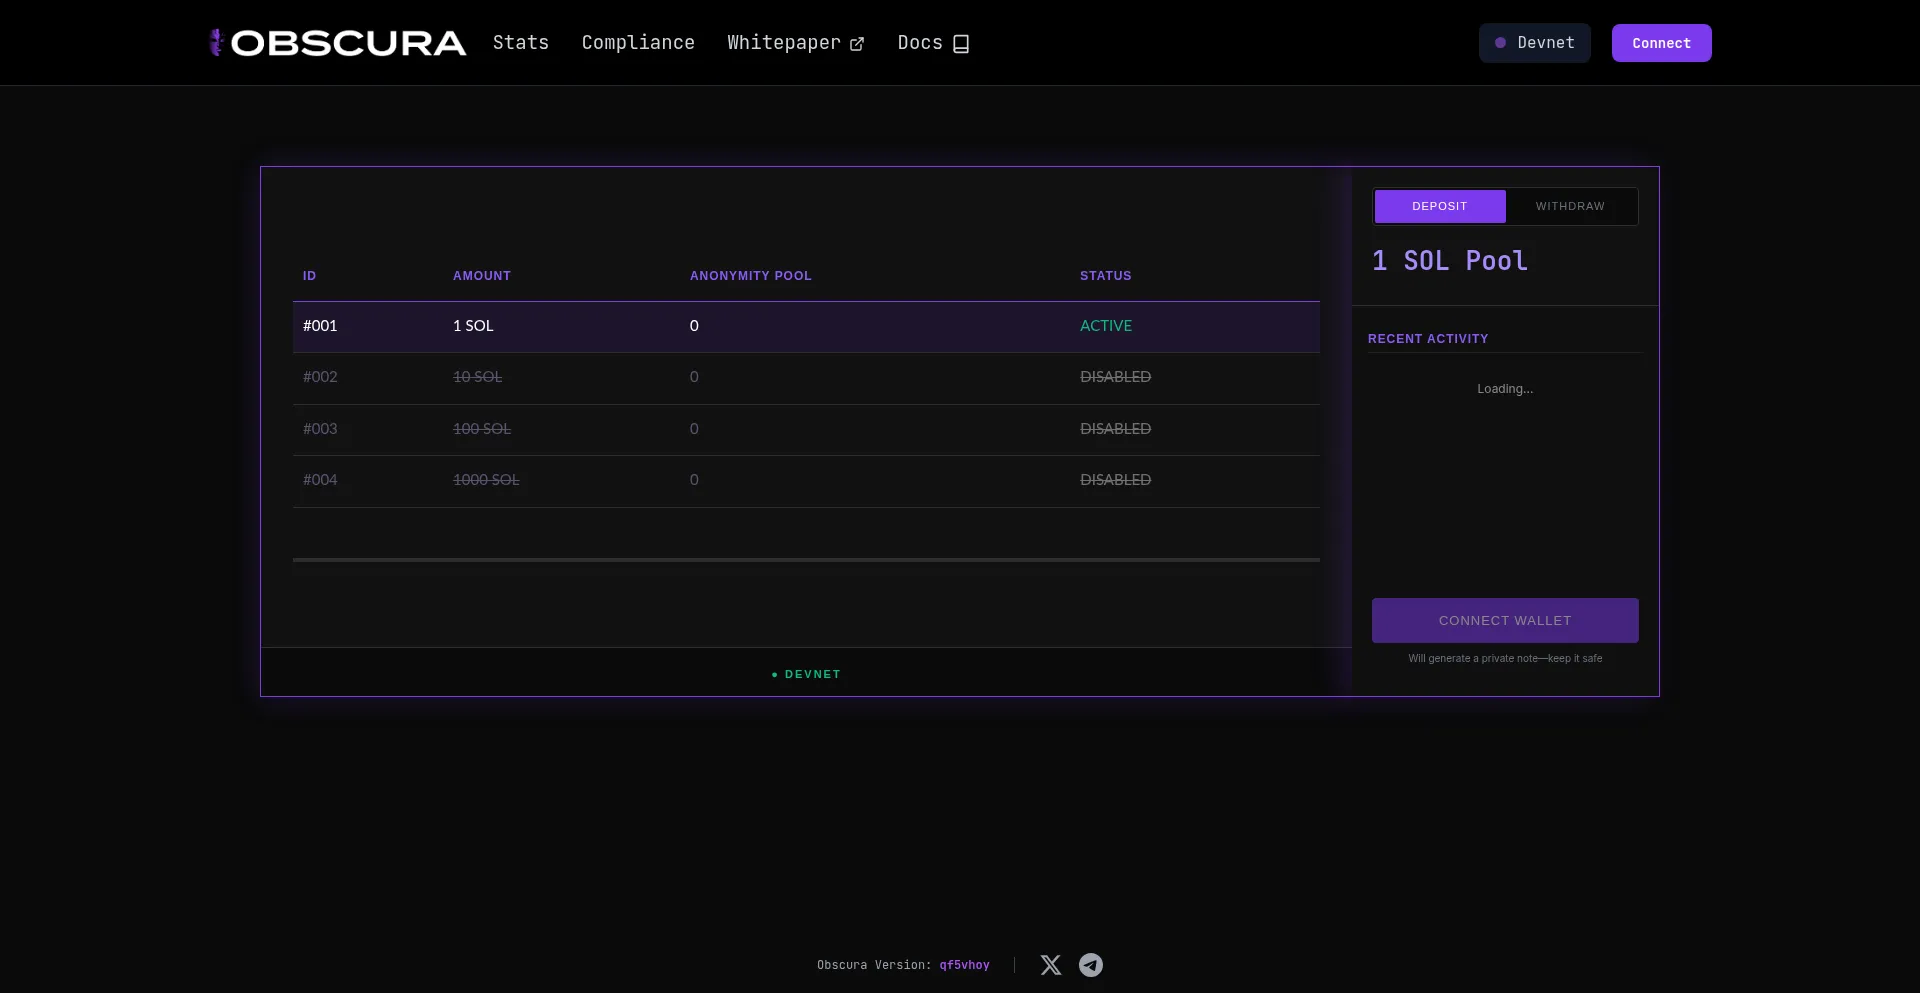Click the Connect Wallet button
Image resolution: width=1920 pixels, height=993 pixels.
click(1505, 621)
